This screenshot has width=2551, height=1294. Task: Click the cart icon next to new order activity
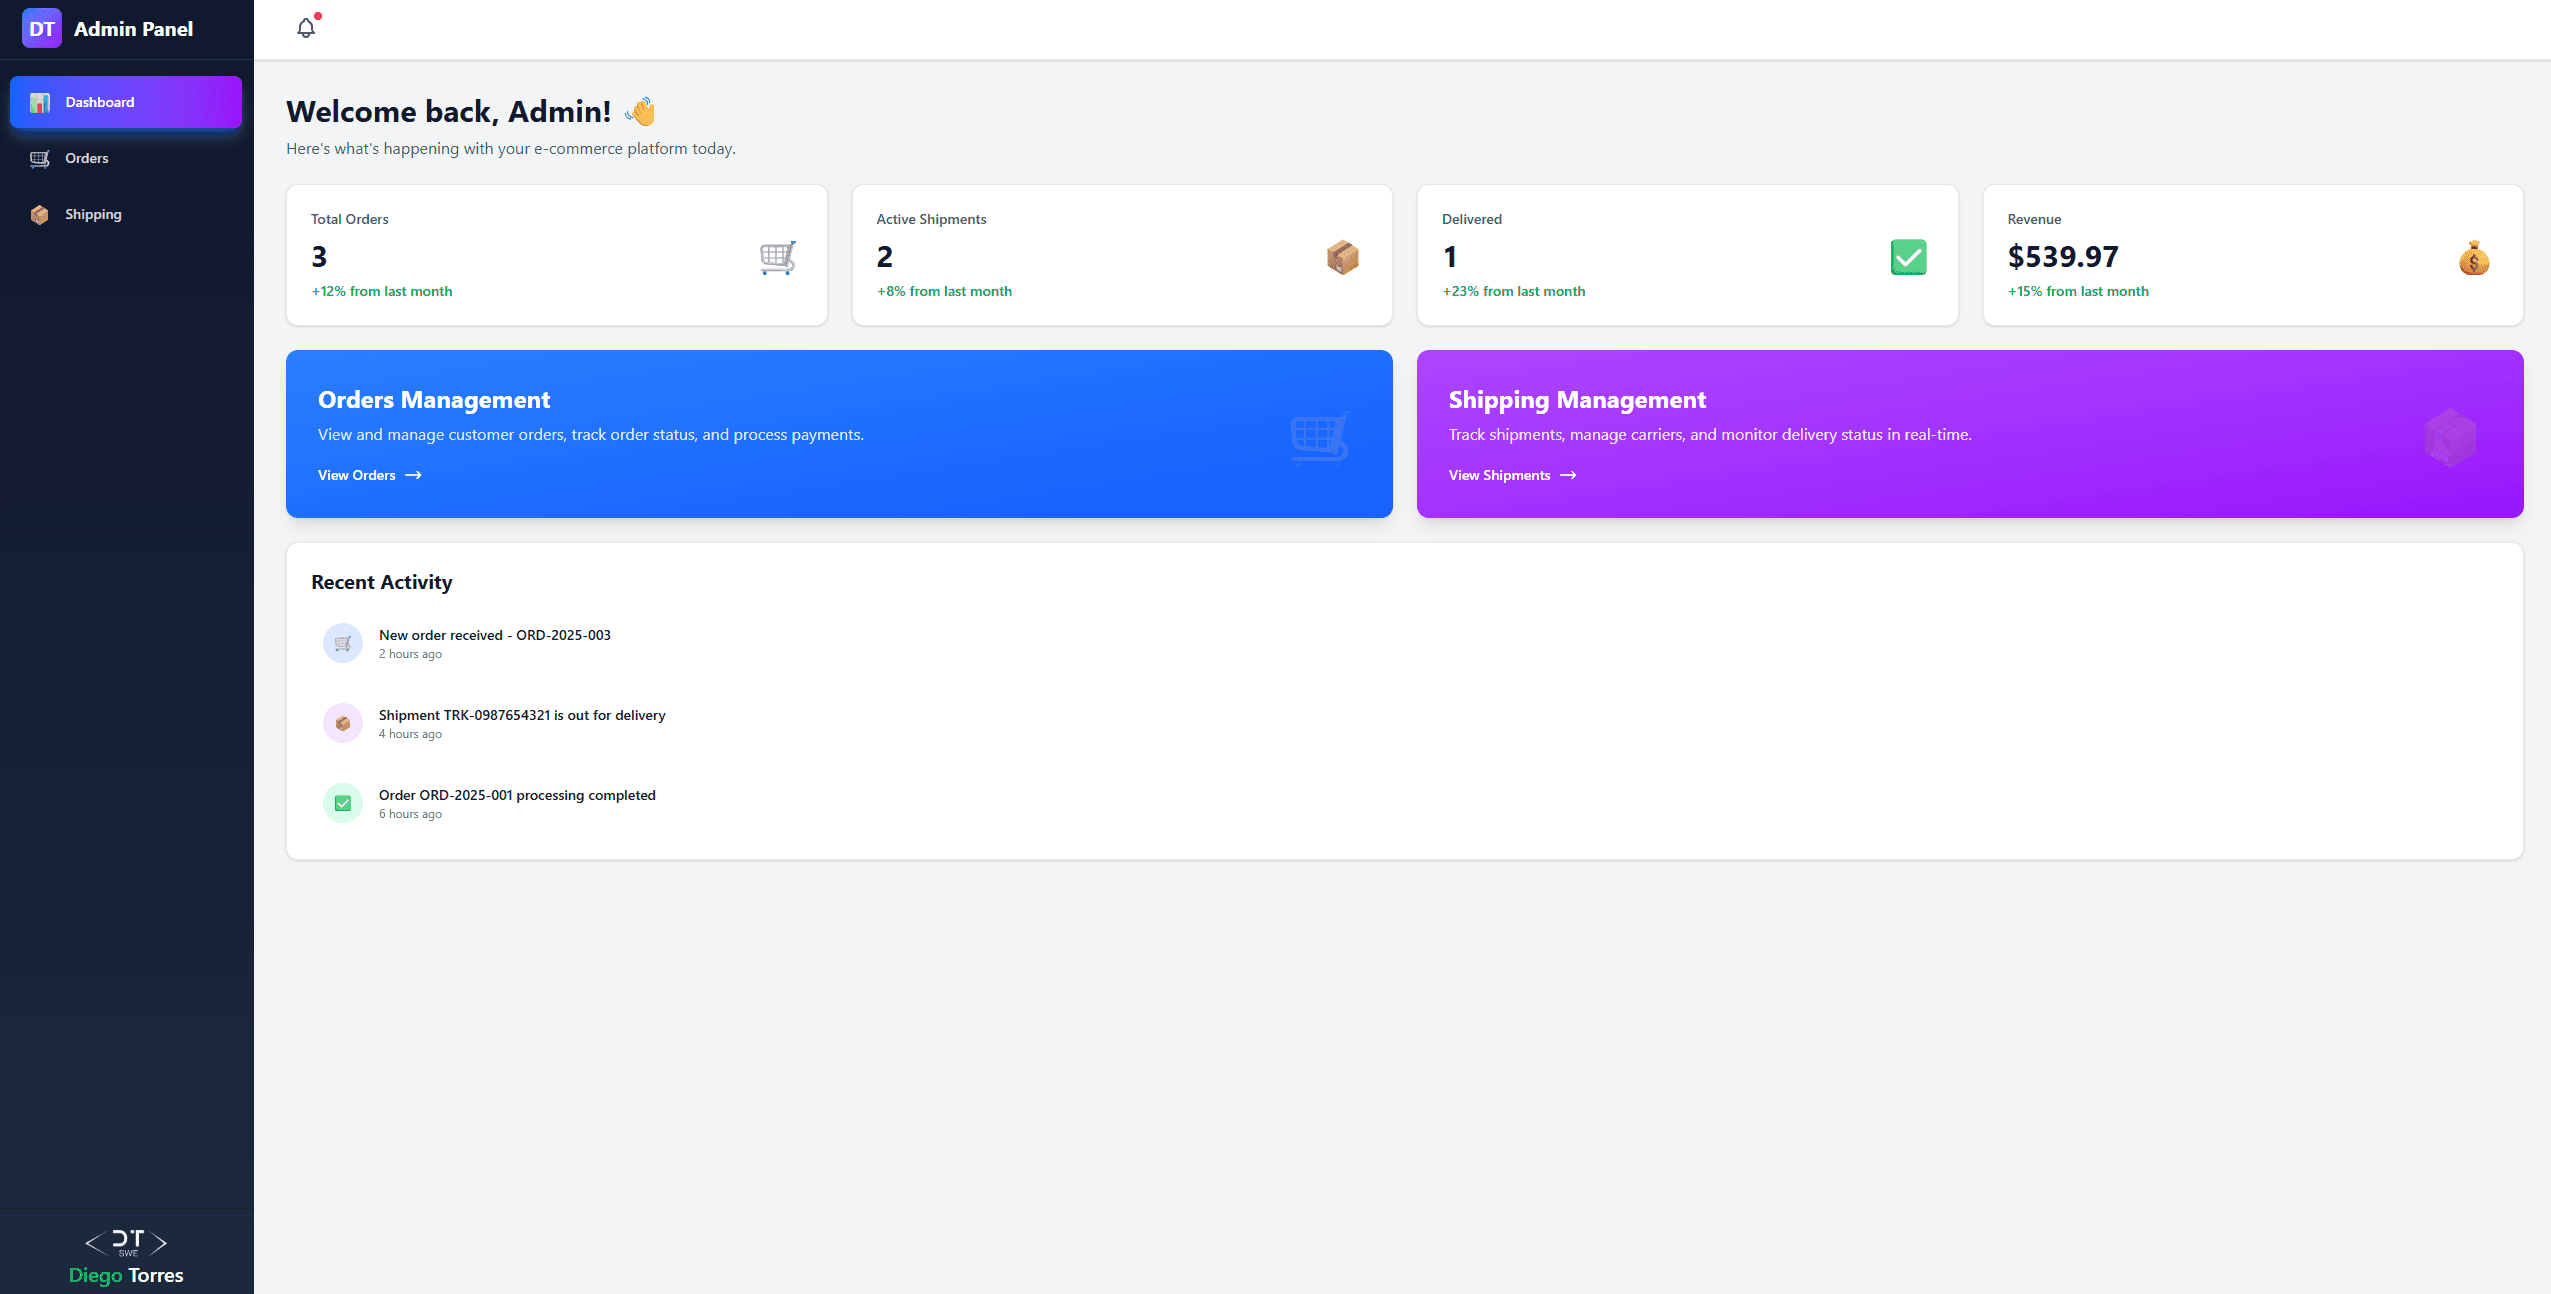(343, 642)
